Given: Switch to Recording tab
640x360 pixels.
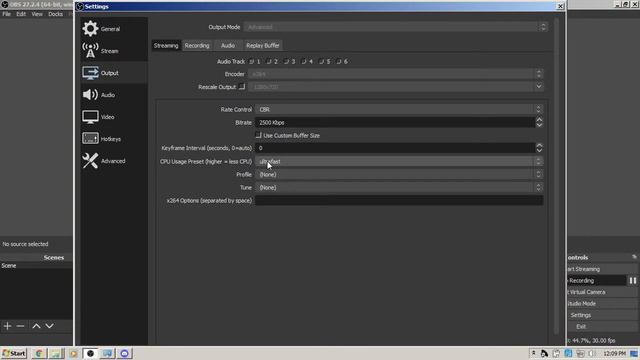Looking at the screenshot, I should pos(197,45).
